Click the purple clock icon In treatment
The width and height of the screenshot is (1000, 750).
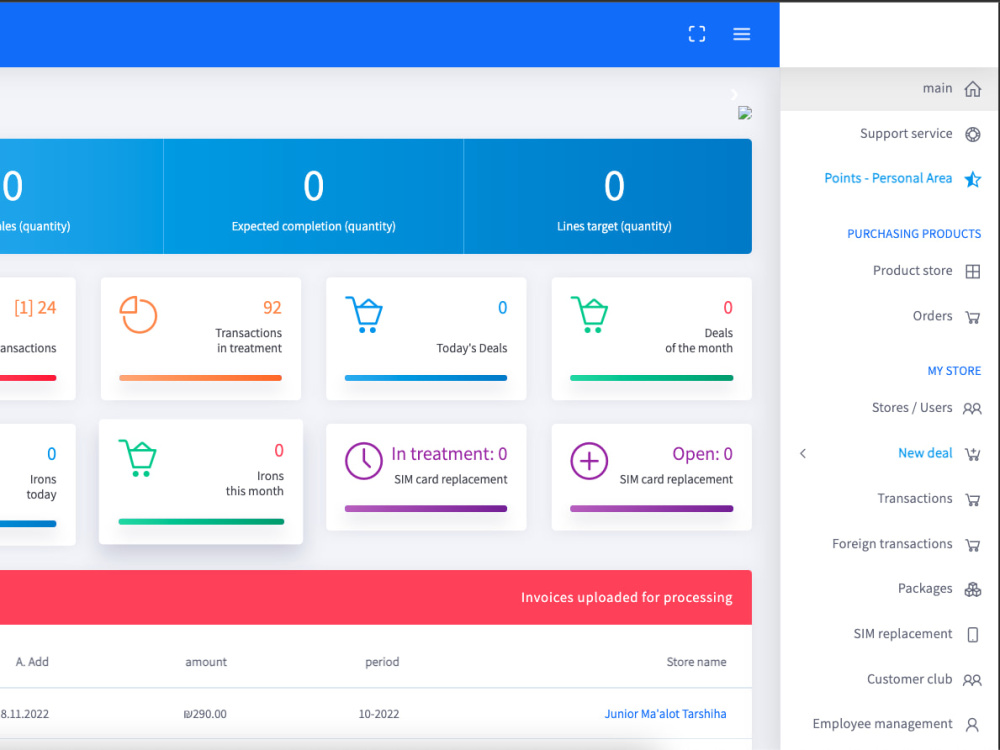[364, 460]
